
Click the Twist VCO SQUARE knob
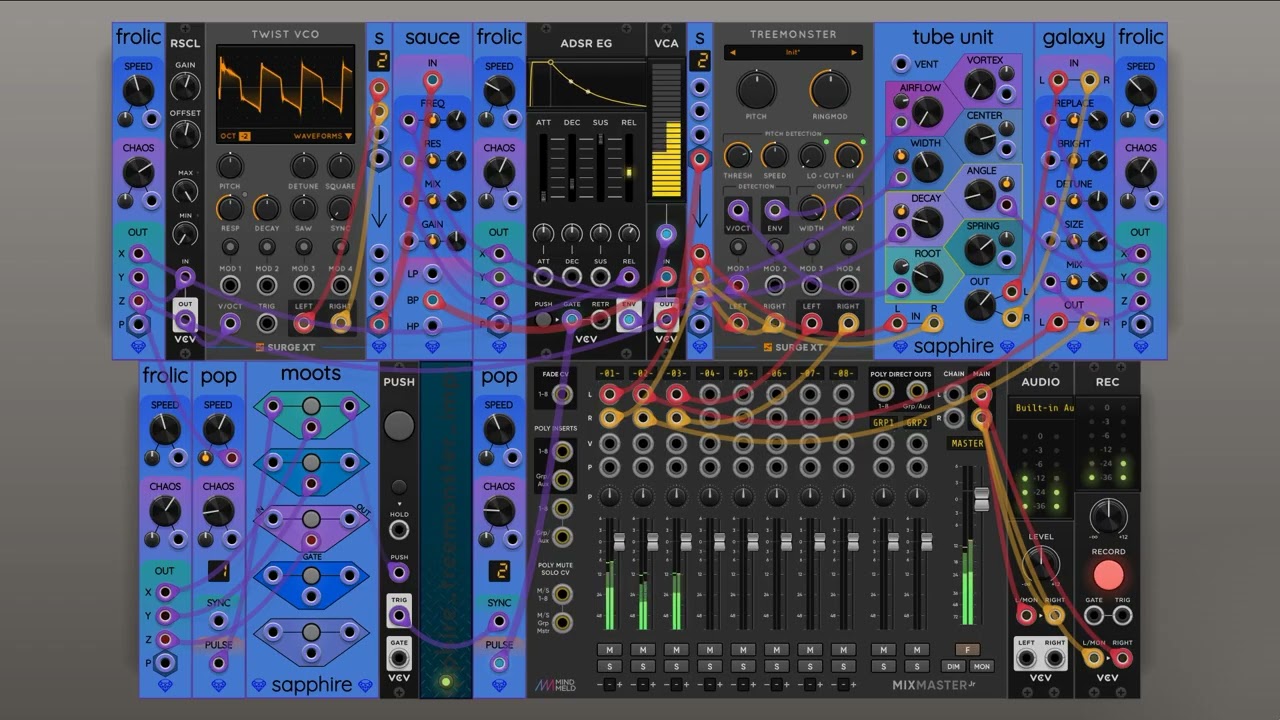[x=340, y=166]
